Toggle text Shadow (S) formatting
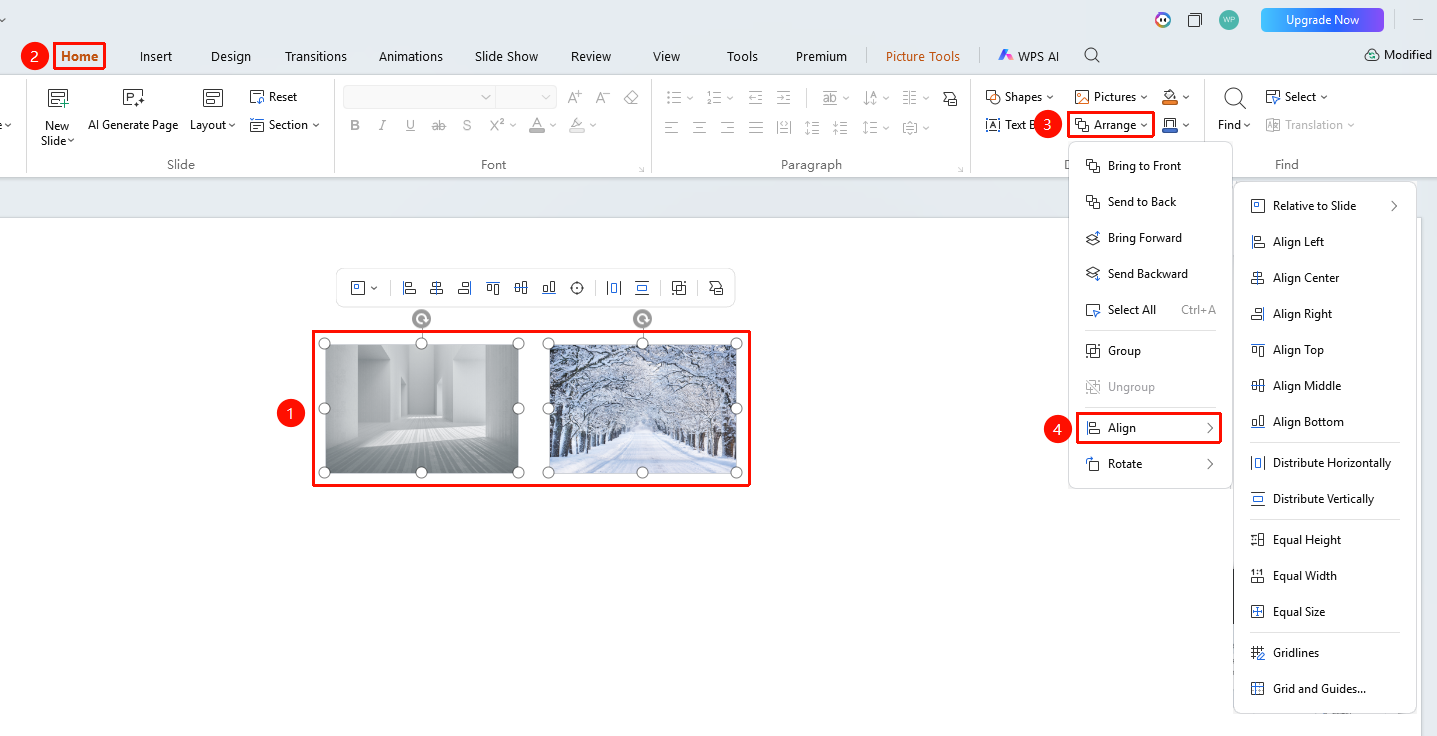Viewport: 1437px width, 736px height. coord(467,125)
